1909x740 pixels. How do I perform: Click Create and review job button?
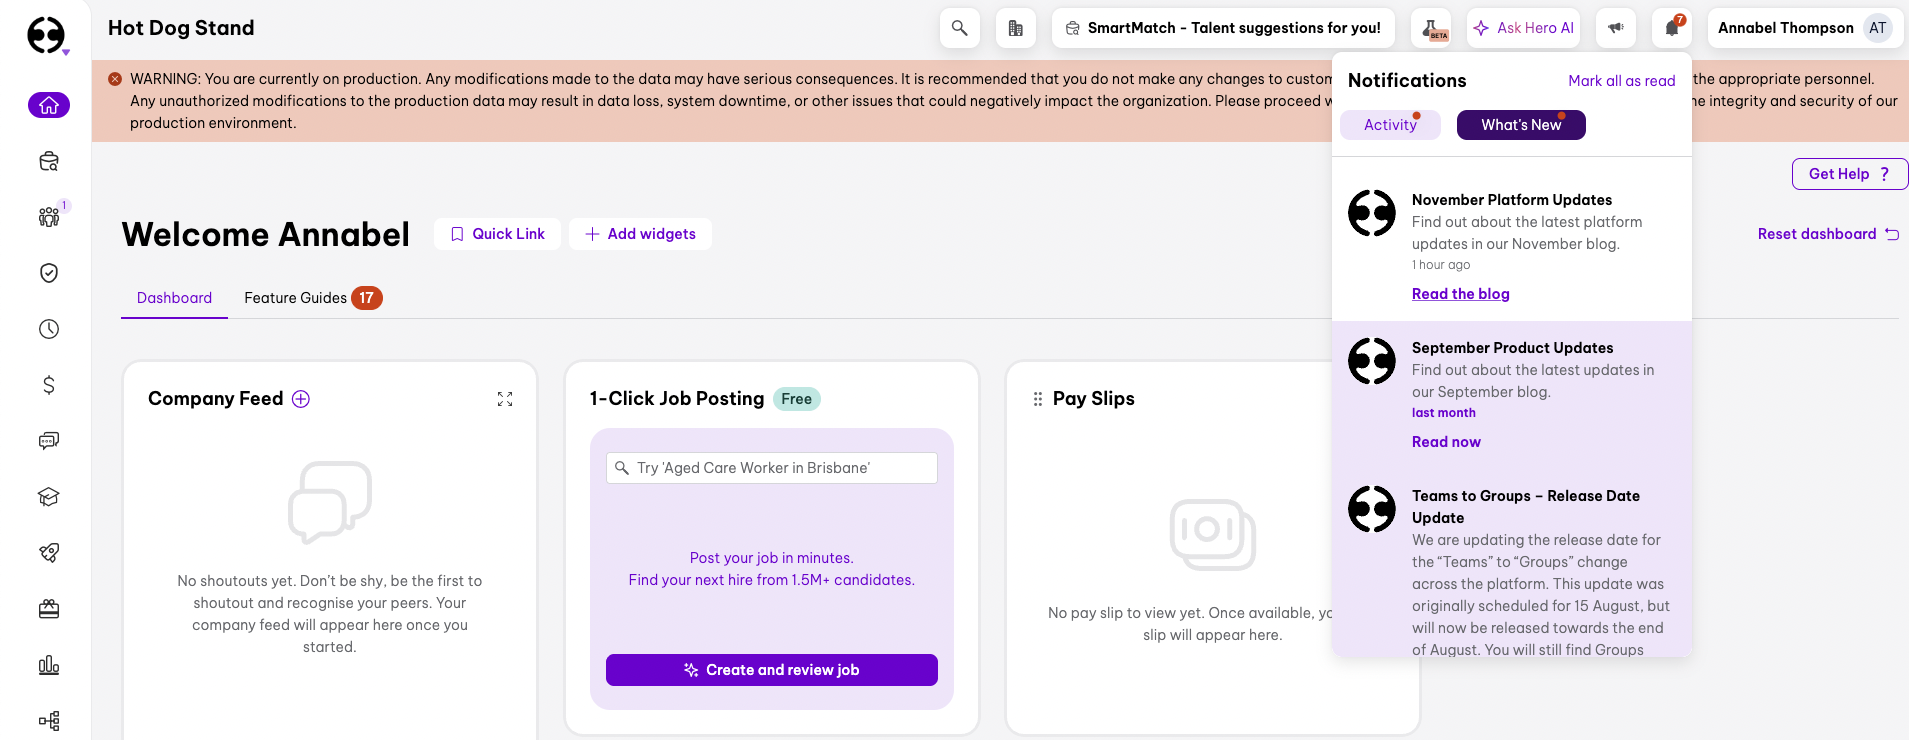coord(772,670)
